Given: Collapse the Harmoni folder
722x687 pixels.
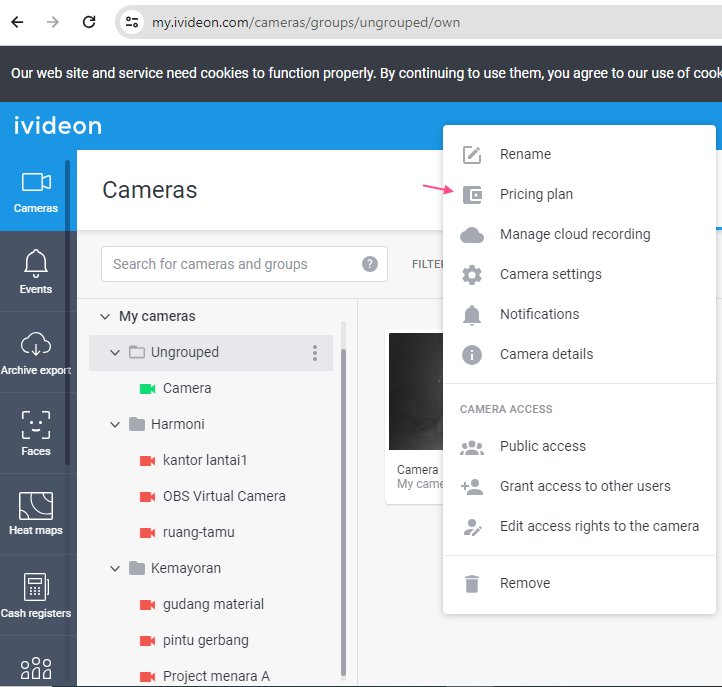Looking at the screenshot, I should tap(115, 425).
